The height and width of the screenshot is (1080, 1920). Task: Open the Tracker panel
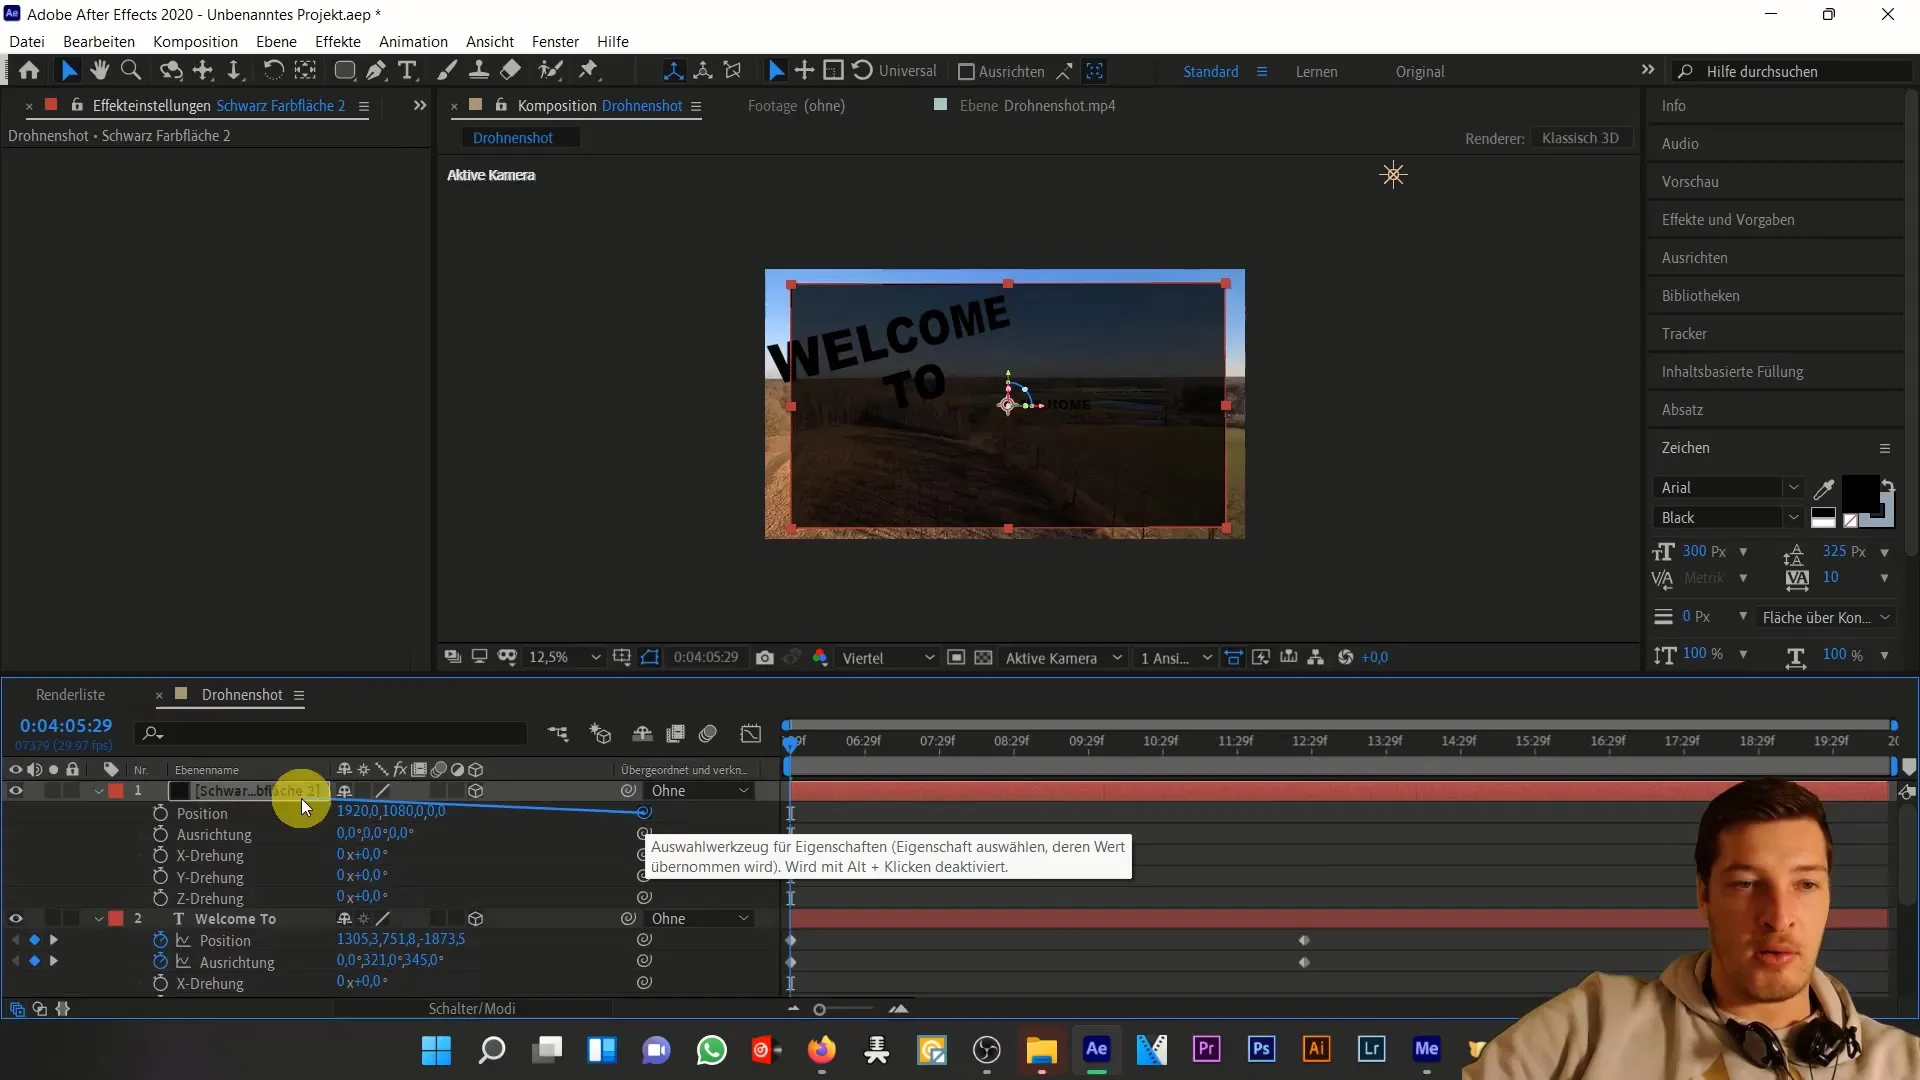coord(1684,334)
